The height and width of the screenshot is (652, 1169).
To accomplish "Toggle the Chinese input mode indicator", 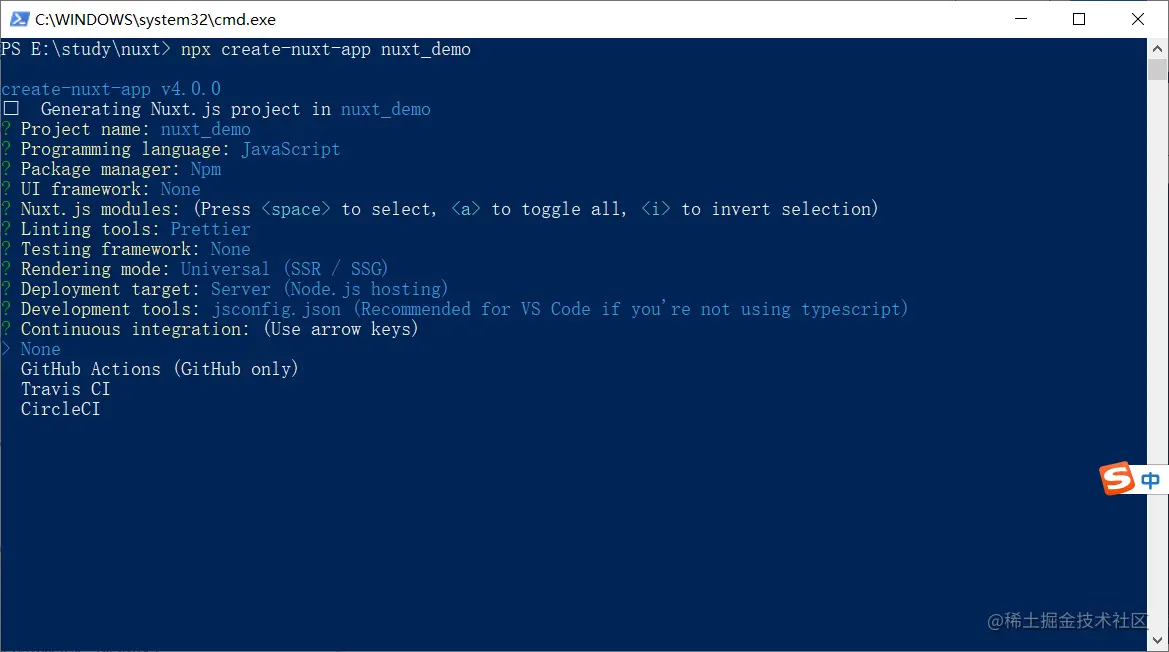I will click(x=1150, y=480).
